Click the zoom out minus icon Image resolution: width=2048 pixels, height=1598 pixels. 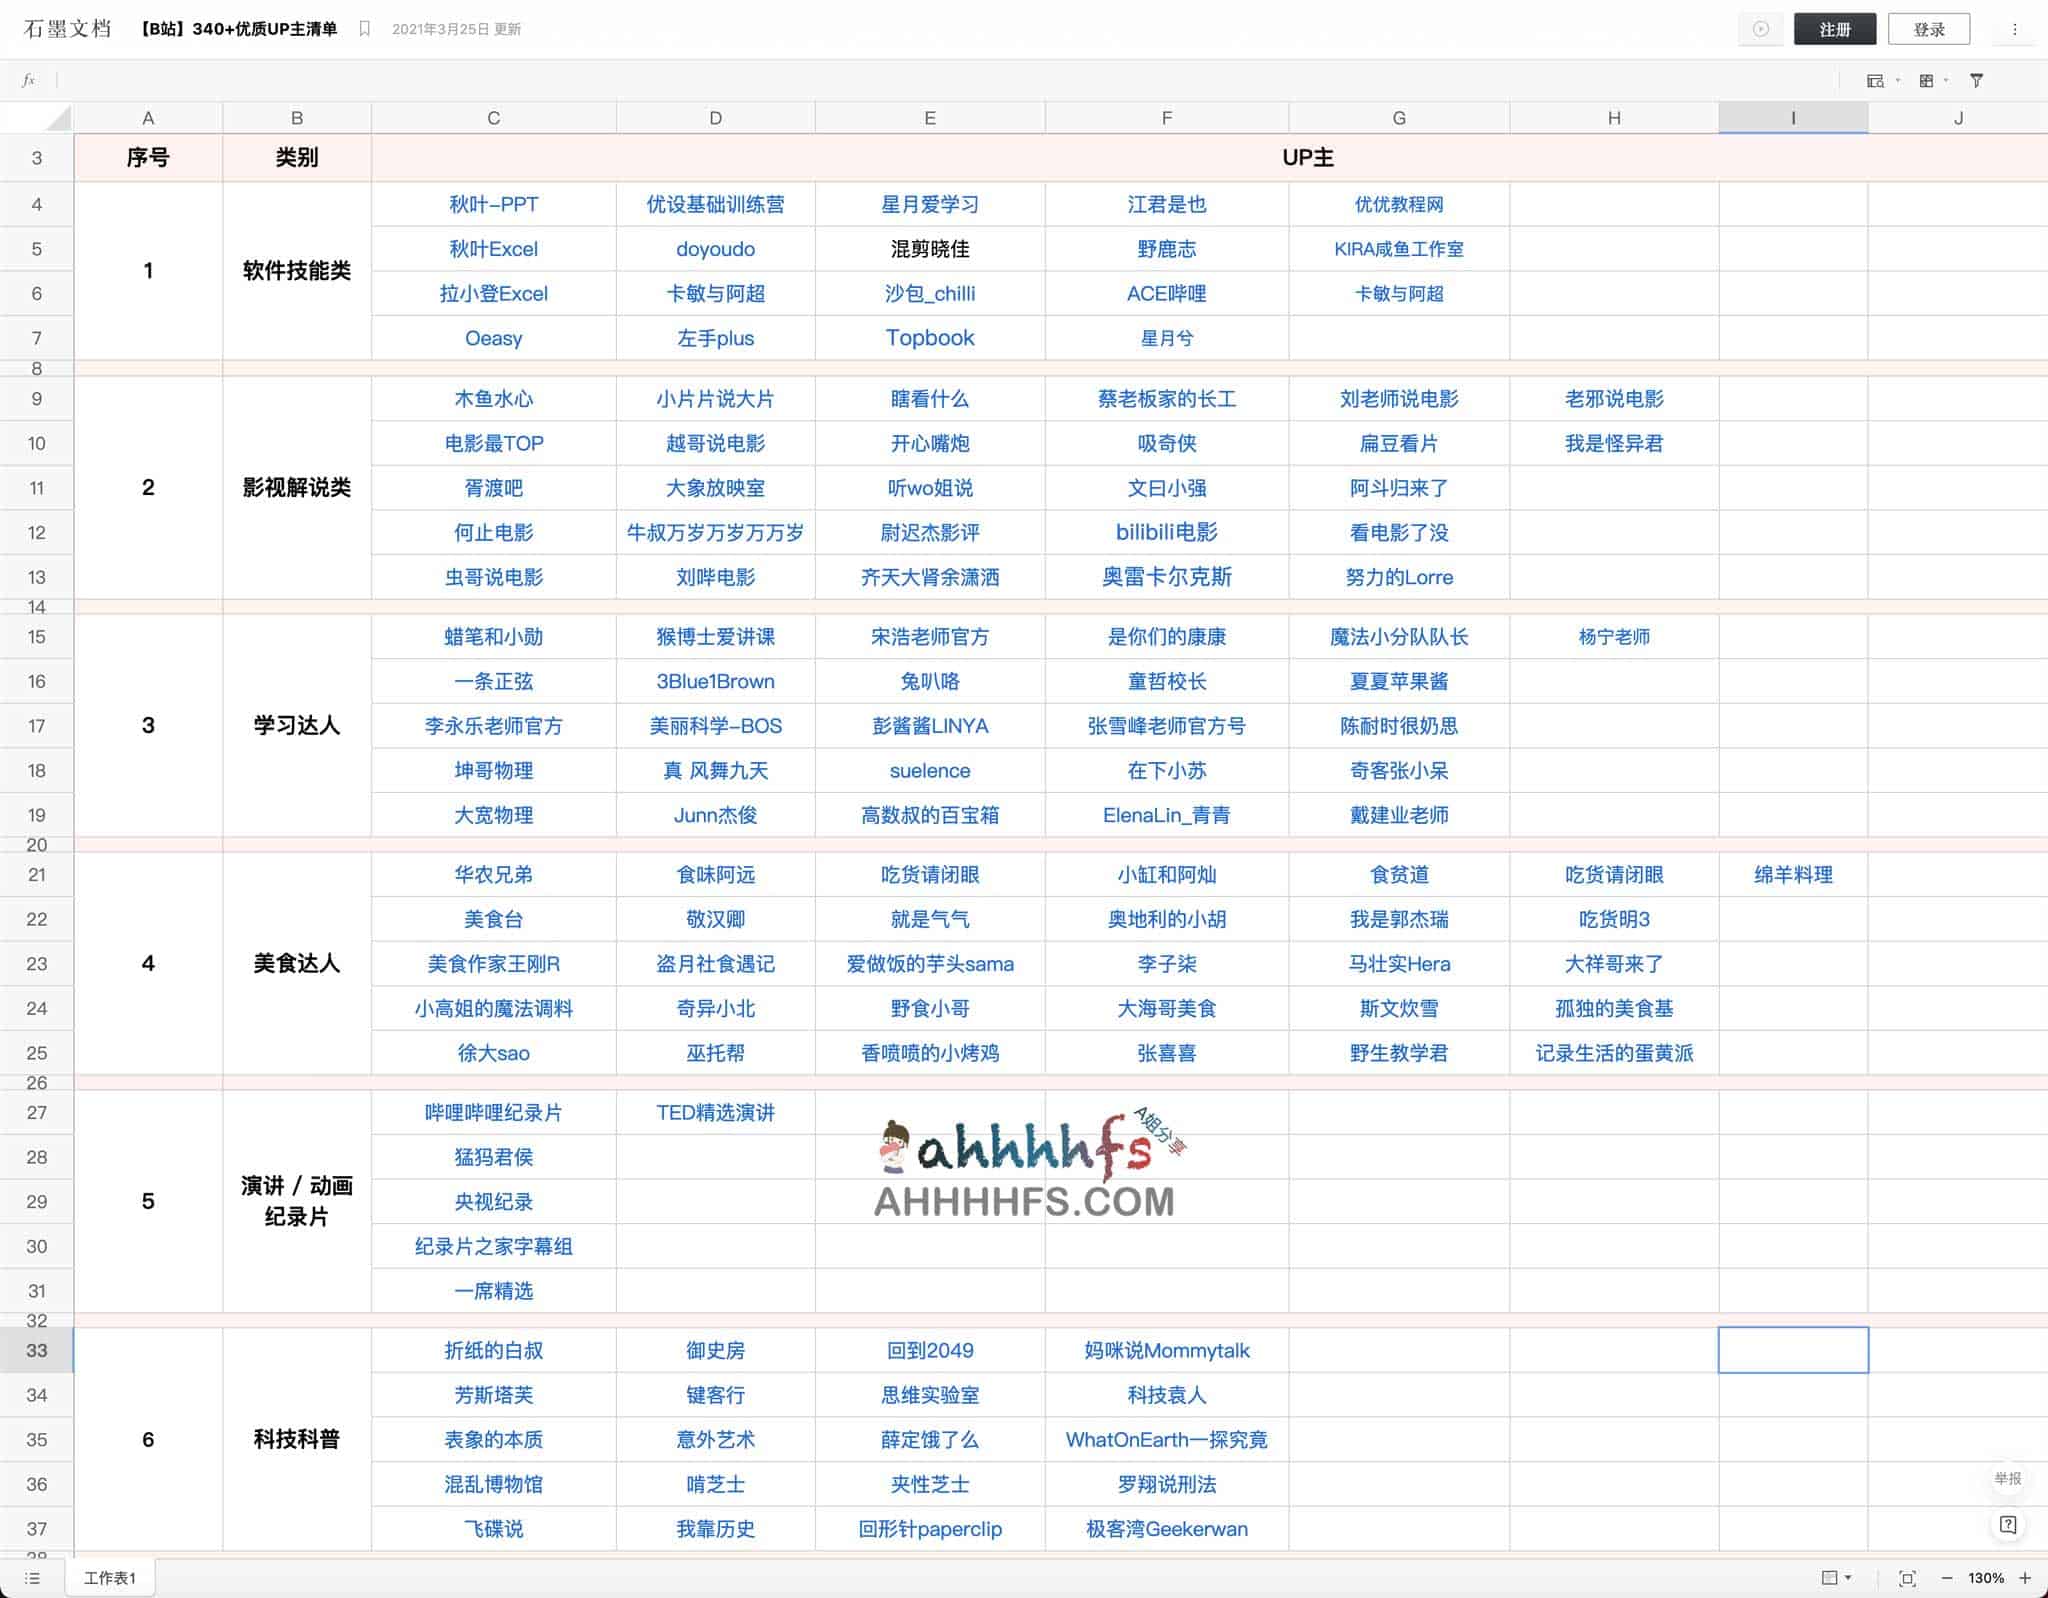click(1947, 1578)
